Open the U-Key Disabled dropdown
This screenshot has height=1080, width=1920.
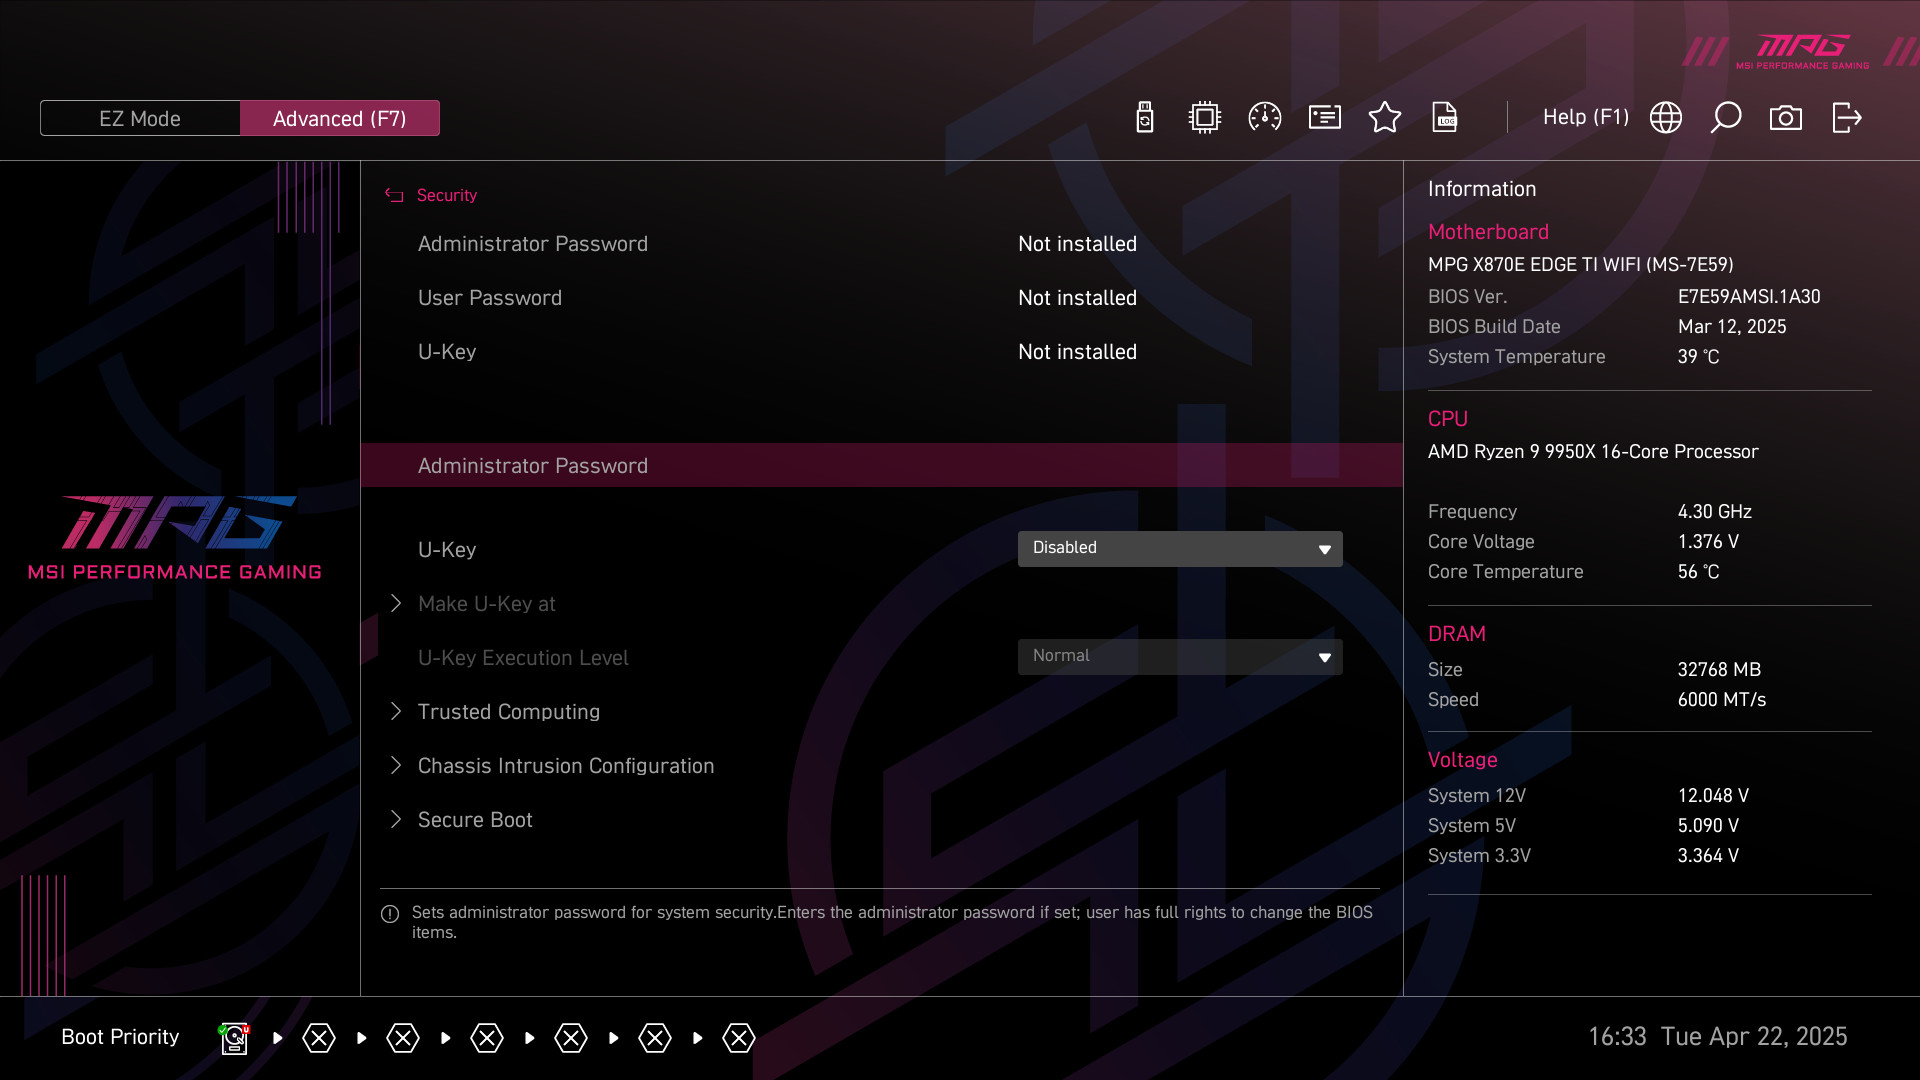point(1180,548)
